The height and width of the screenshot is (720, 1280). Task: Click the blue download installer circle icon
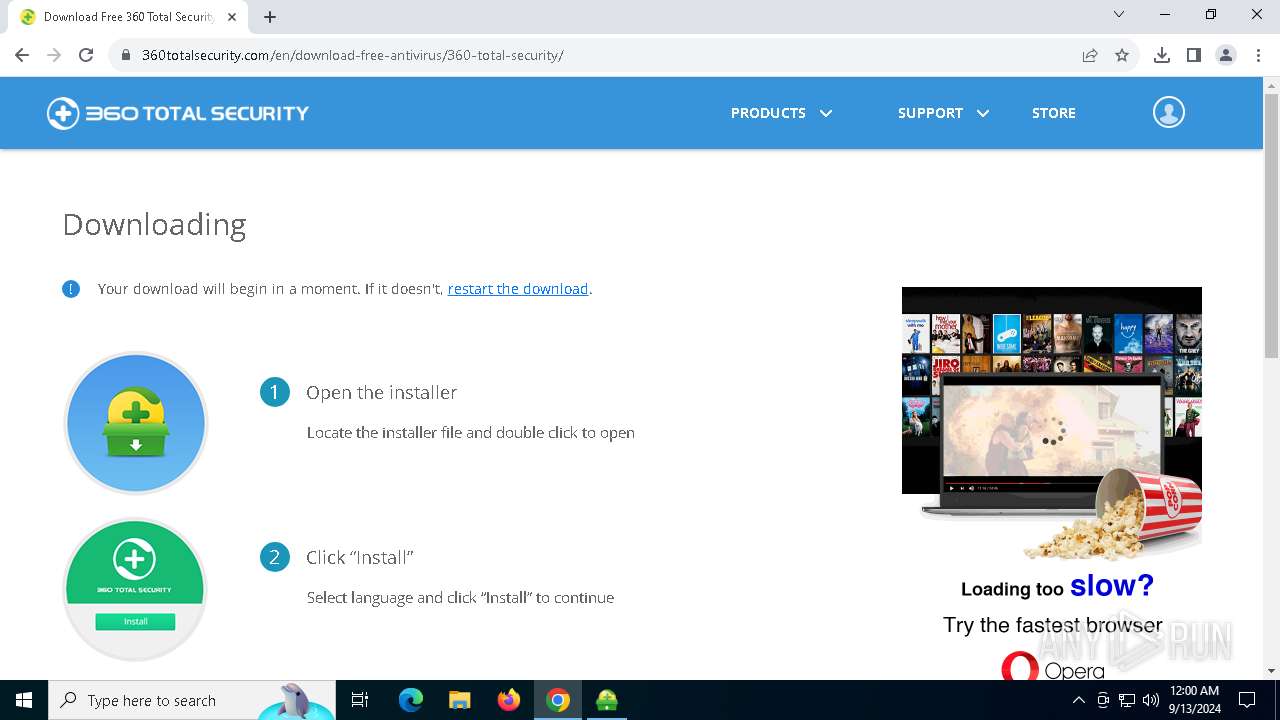135,423
